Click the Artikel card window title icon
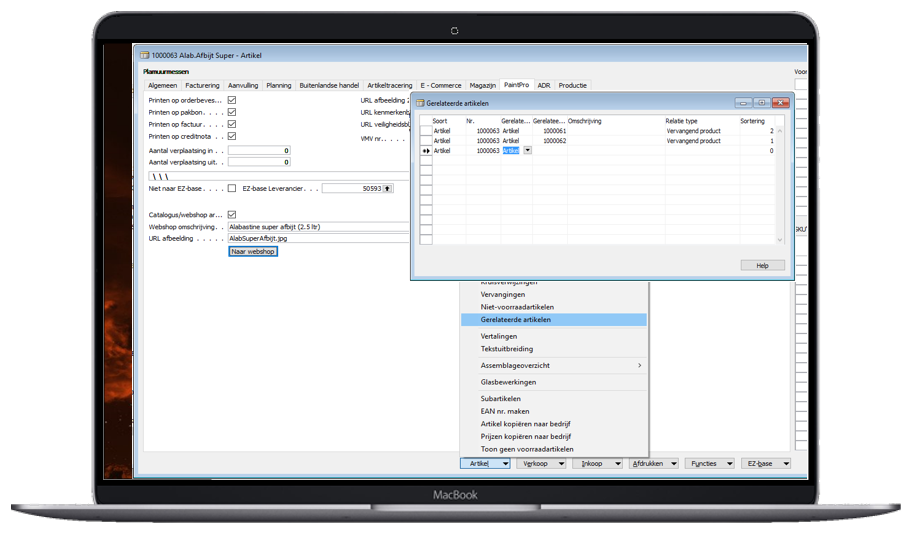Viewport: 909px width, 533px height. click(x=144, y=56)
